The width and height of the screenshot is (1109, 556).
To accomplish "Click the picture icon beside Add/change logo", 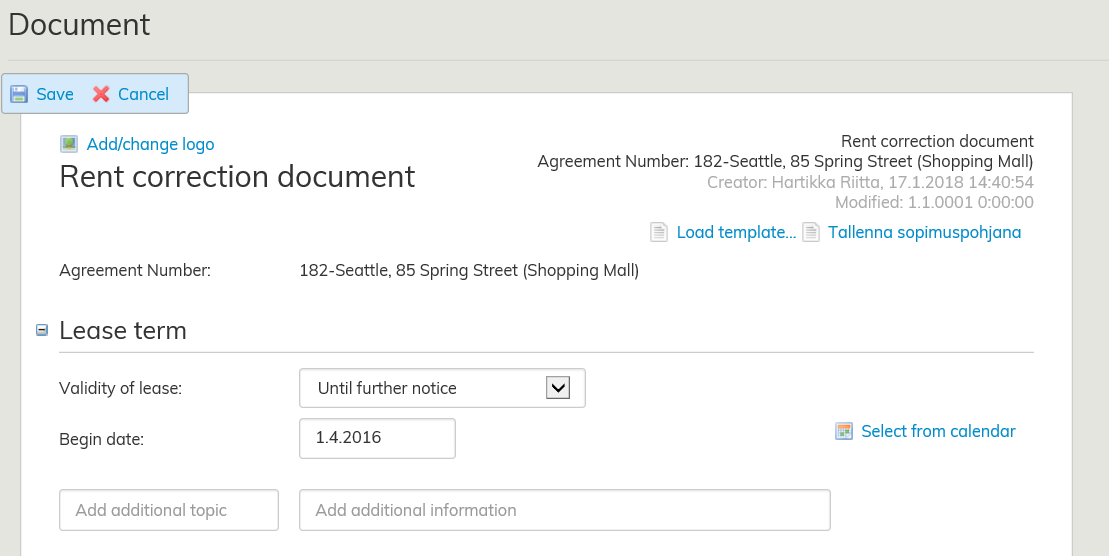I will pos(69,144).
